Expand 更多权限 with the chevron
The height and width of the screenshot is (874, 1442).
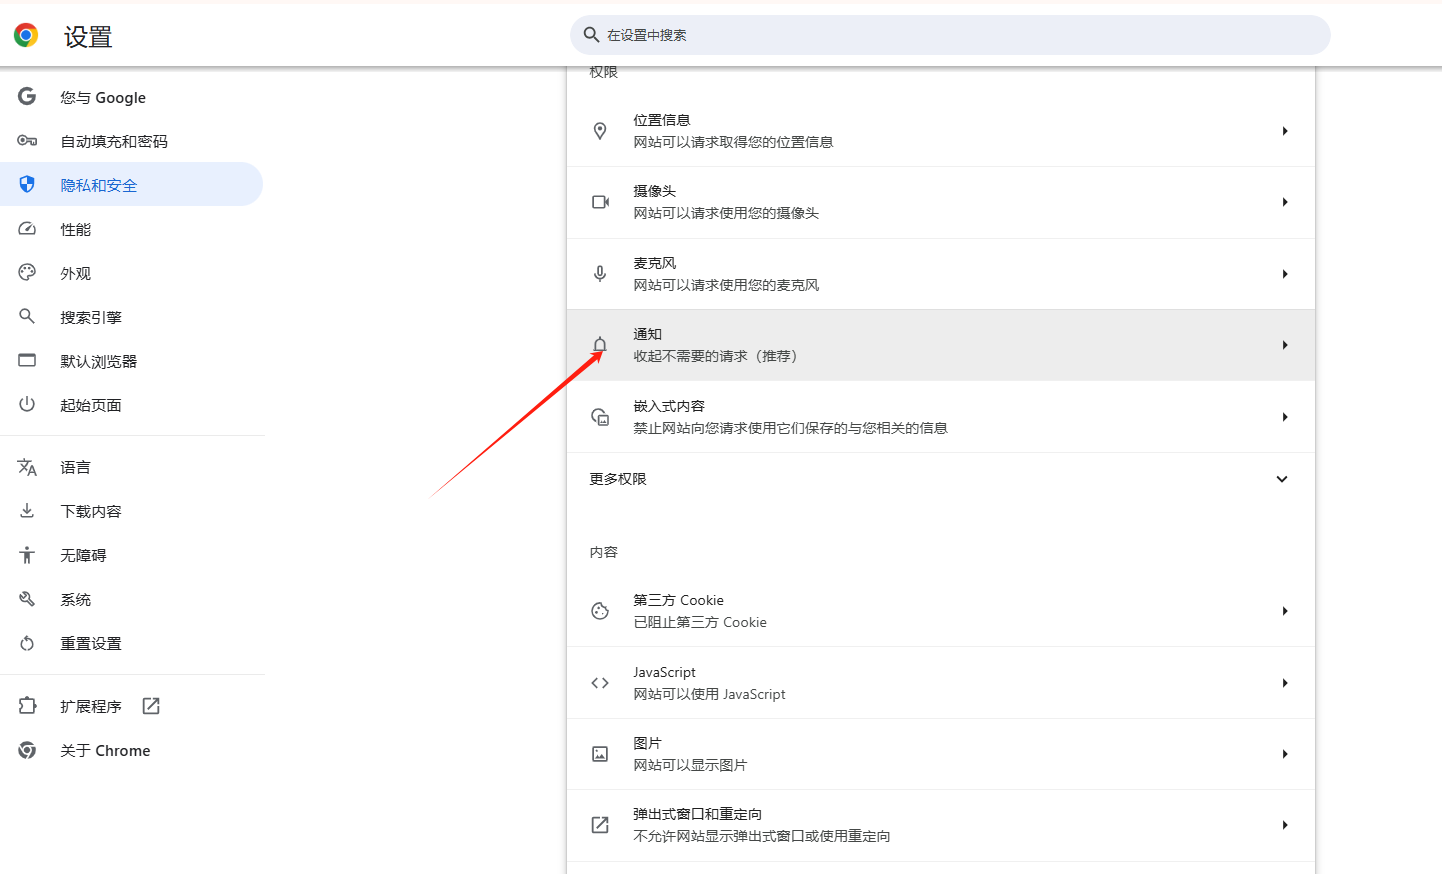pyautogui.click(x=1282, y=479)
